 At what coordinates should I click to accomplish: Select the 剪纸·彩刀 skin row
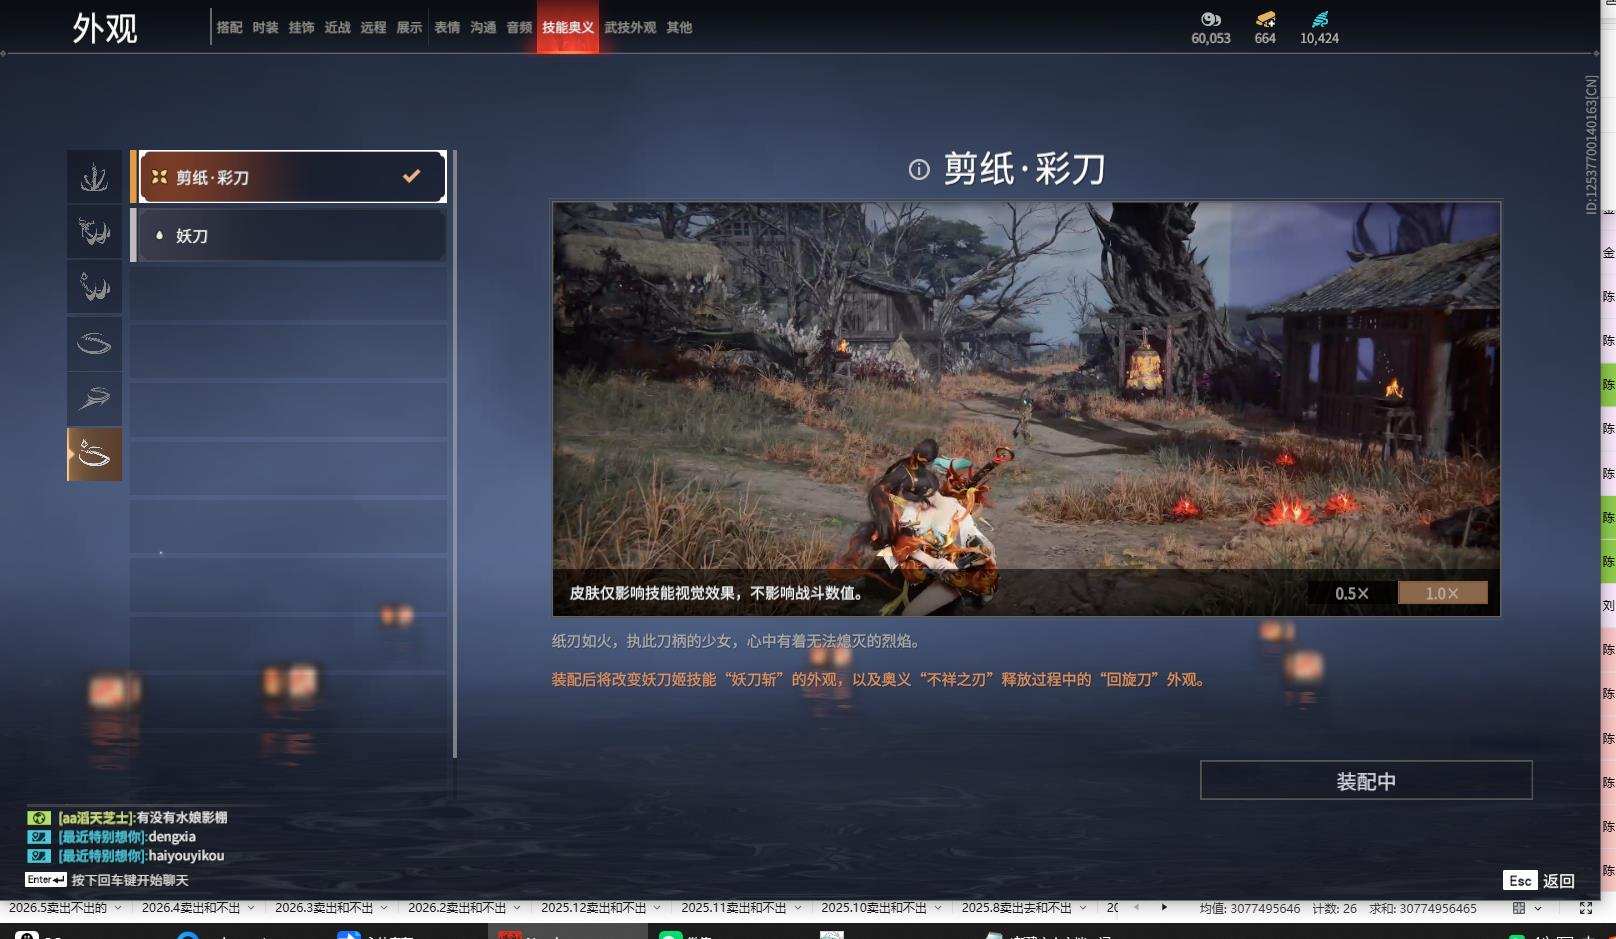(289, 177)
